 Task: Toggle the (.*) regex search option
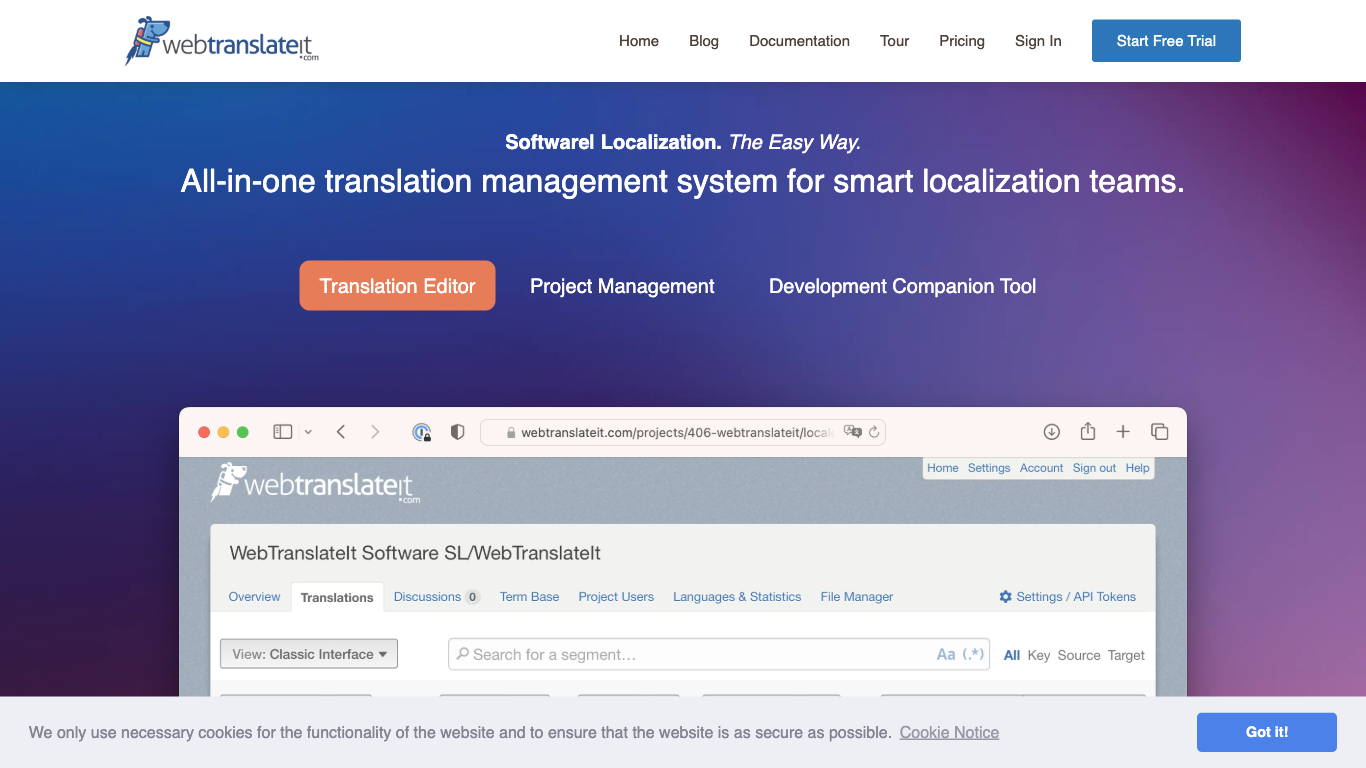[x=974, y=654]
